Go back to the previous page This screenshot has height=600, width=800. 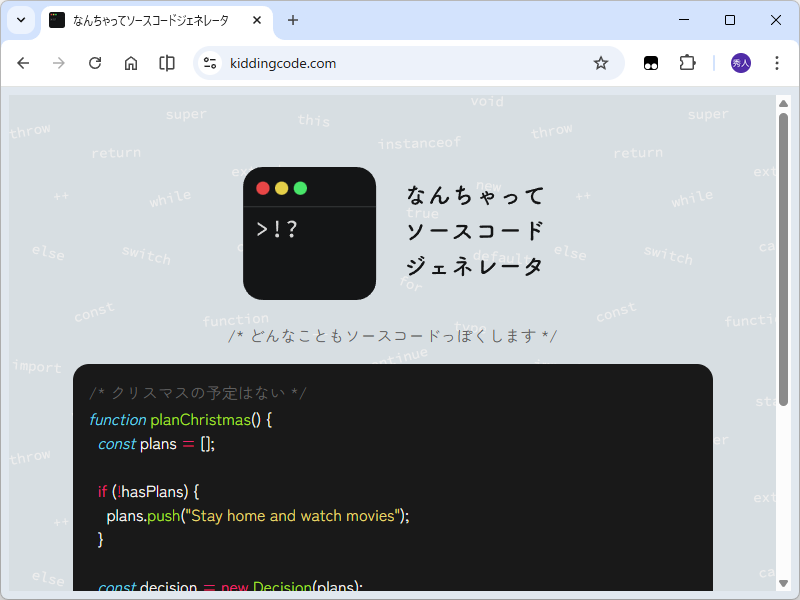23,62
